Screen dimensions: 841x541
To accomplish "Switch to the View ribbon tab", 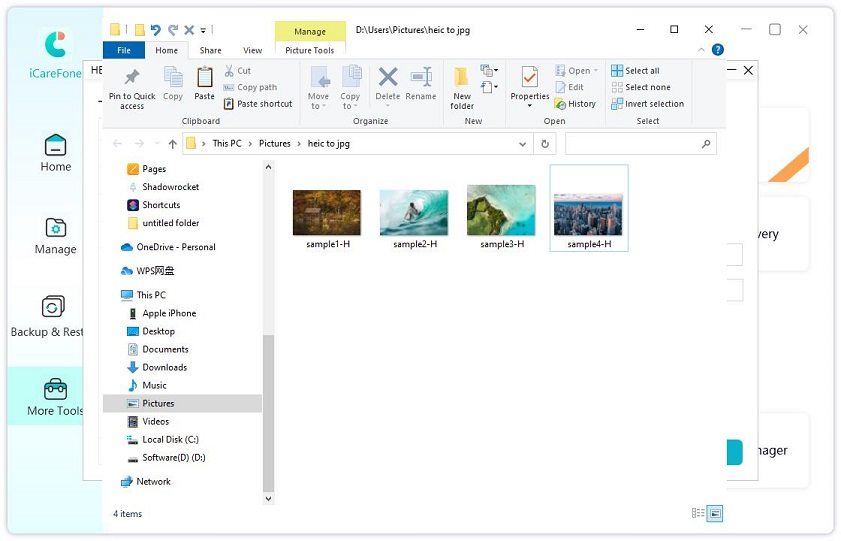I will click(x=252, y=50).
